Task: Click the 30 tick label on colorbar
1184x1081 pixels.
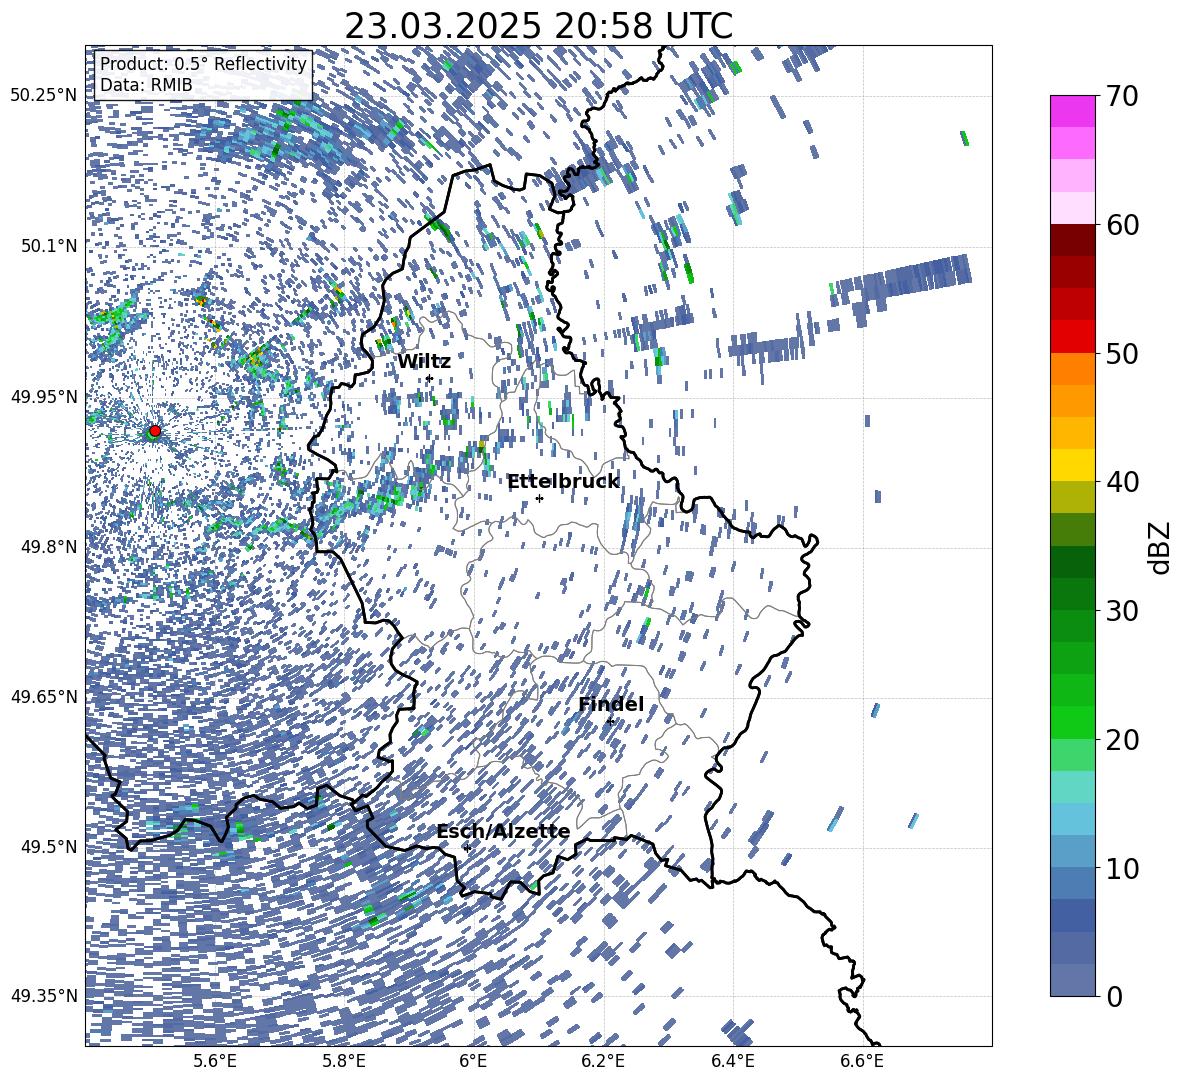Action: (x=1121, y=610)
